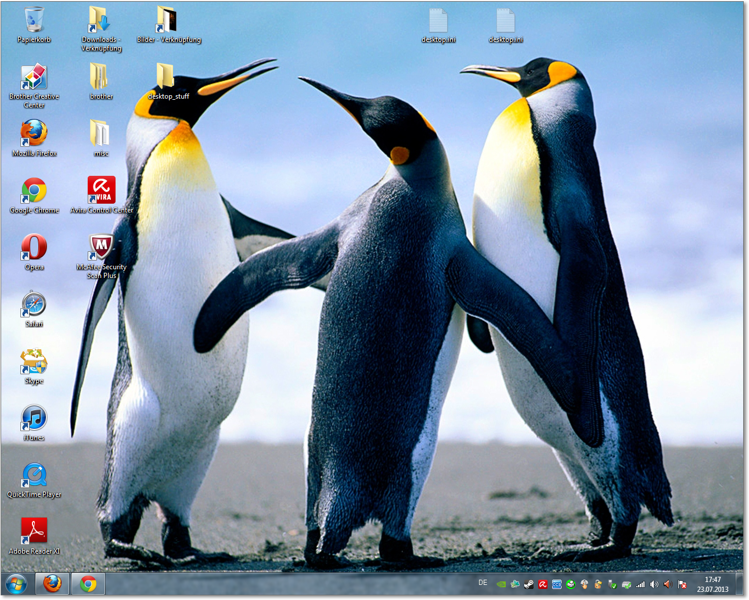Select the Bilder - Verknüpfung folder shortcut
Screen dimensions: 749x600
click(167, 20)
